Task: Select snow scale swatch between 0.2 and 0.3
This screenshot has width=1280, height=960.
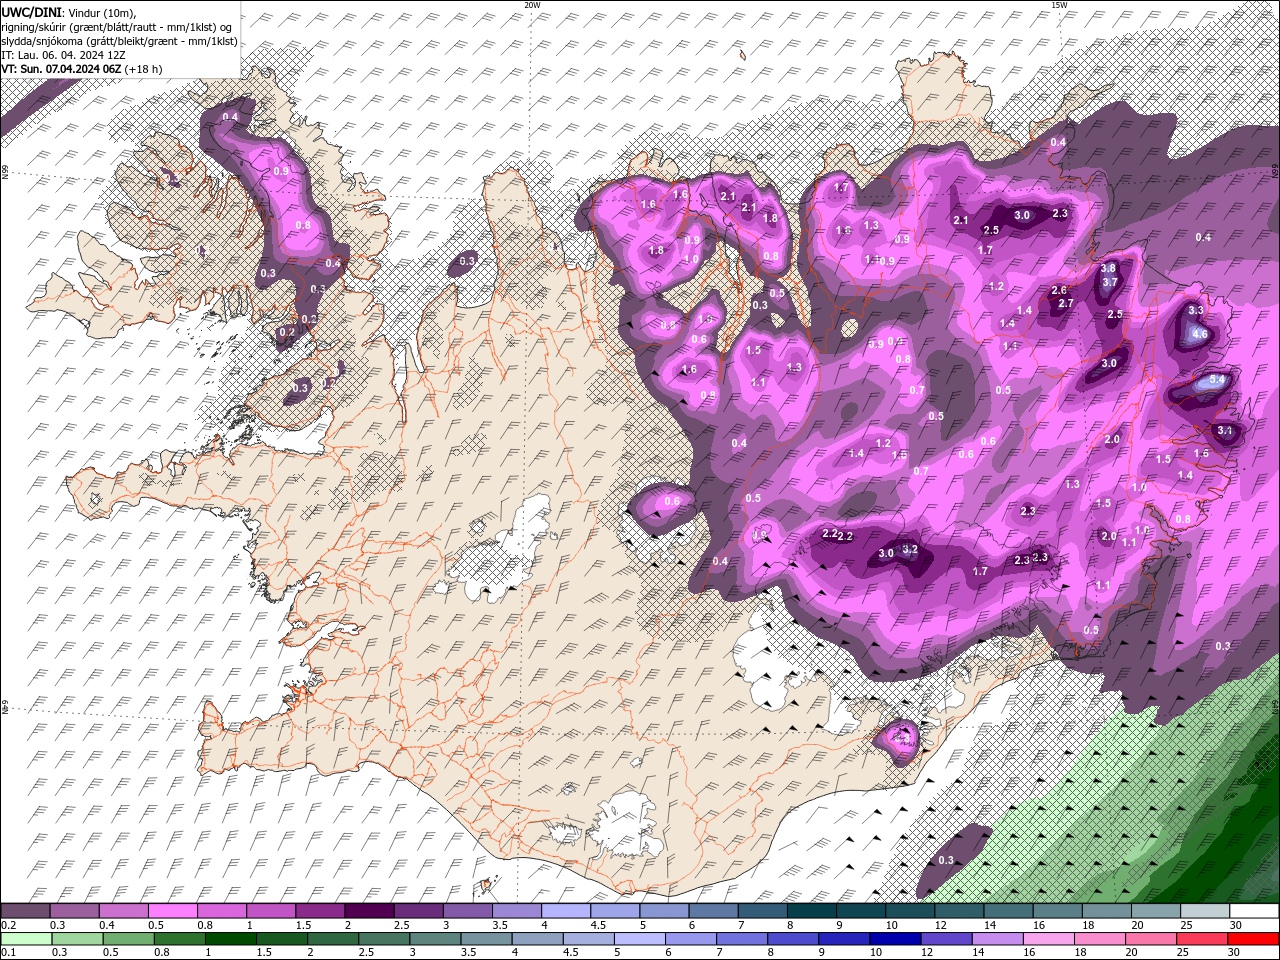Action: pos(25,911)
